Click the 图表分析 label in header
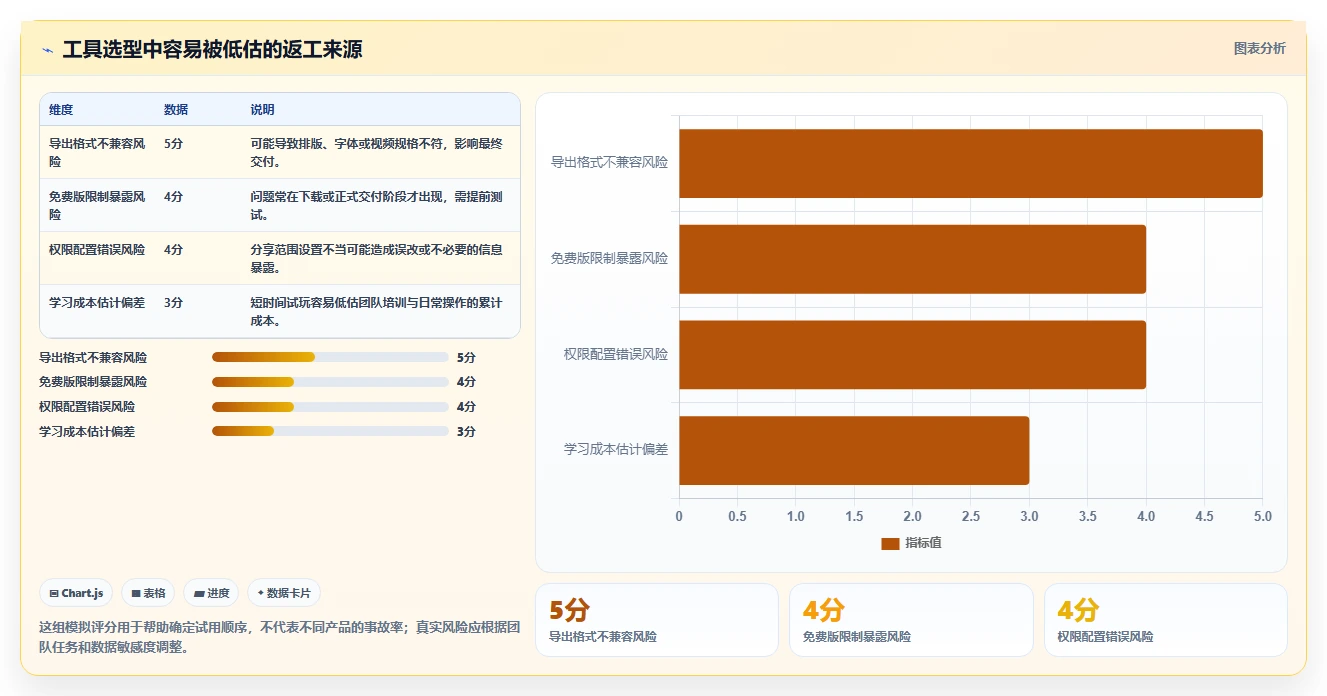The width and height of the screenshot is (1327, 696). coord(1260,48)
